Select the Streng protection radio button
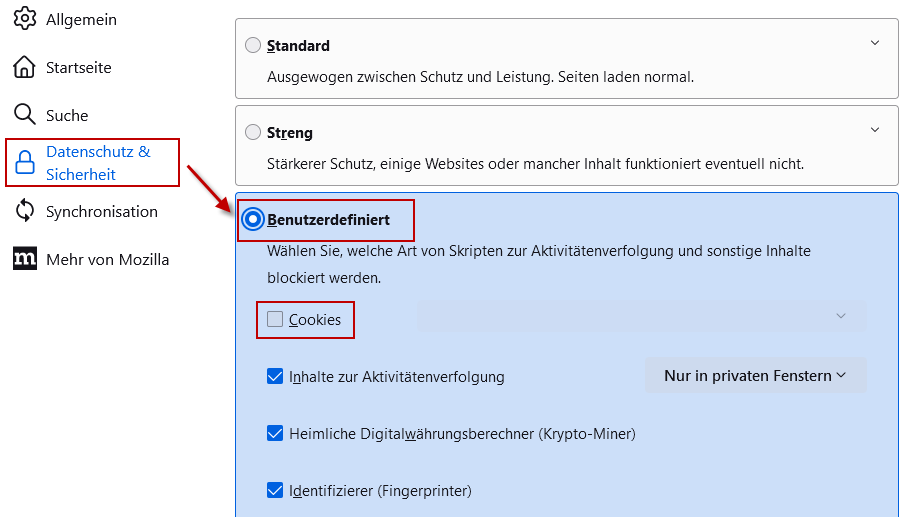907x517 pixels. point(253,132)
